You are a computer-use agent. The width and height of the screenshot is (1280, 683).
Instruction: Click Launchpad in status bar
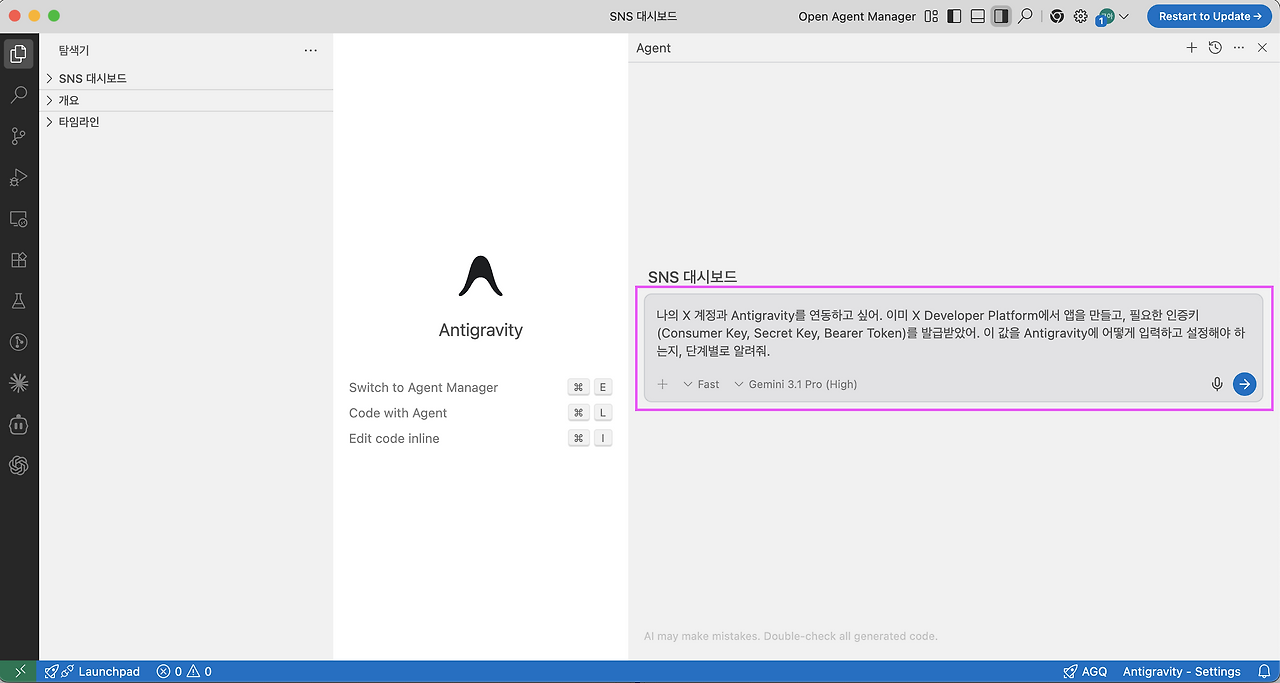click(x=93, y=671)
